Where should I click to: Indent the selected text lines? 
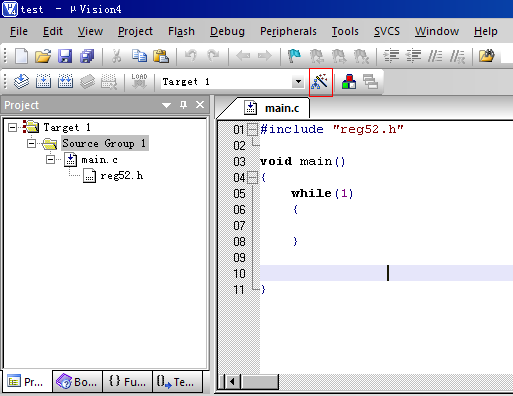(x=391, y=56)
